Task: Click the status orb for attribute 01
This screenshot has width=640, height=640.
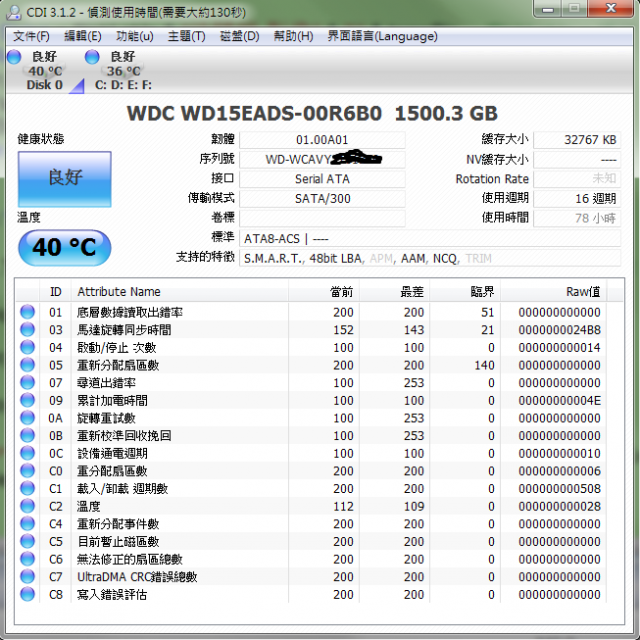Action: pyautogui.click(x=27, y=312)
